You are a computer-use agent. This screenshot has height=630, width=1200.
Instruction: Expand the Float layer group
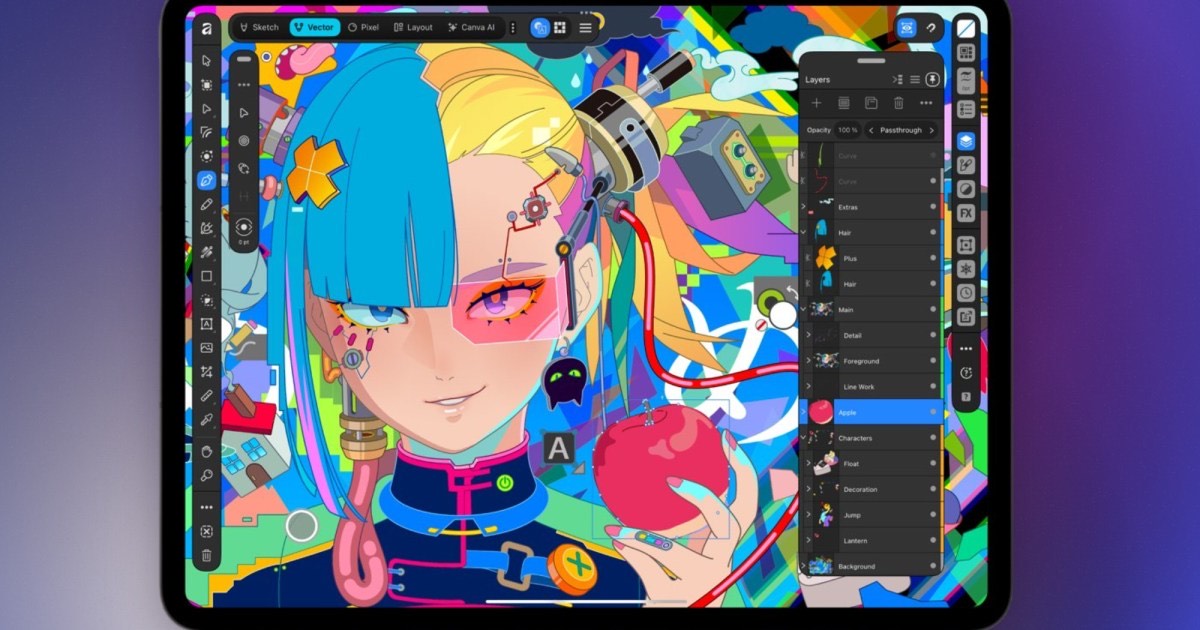point(808,464)
